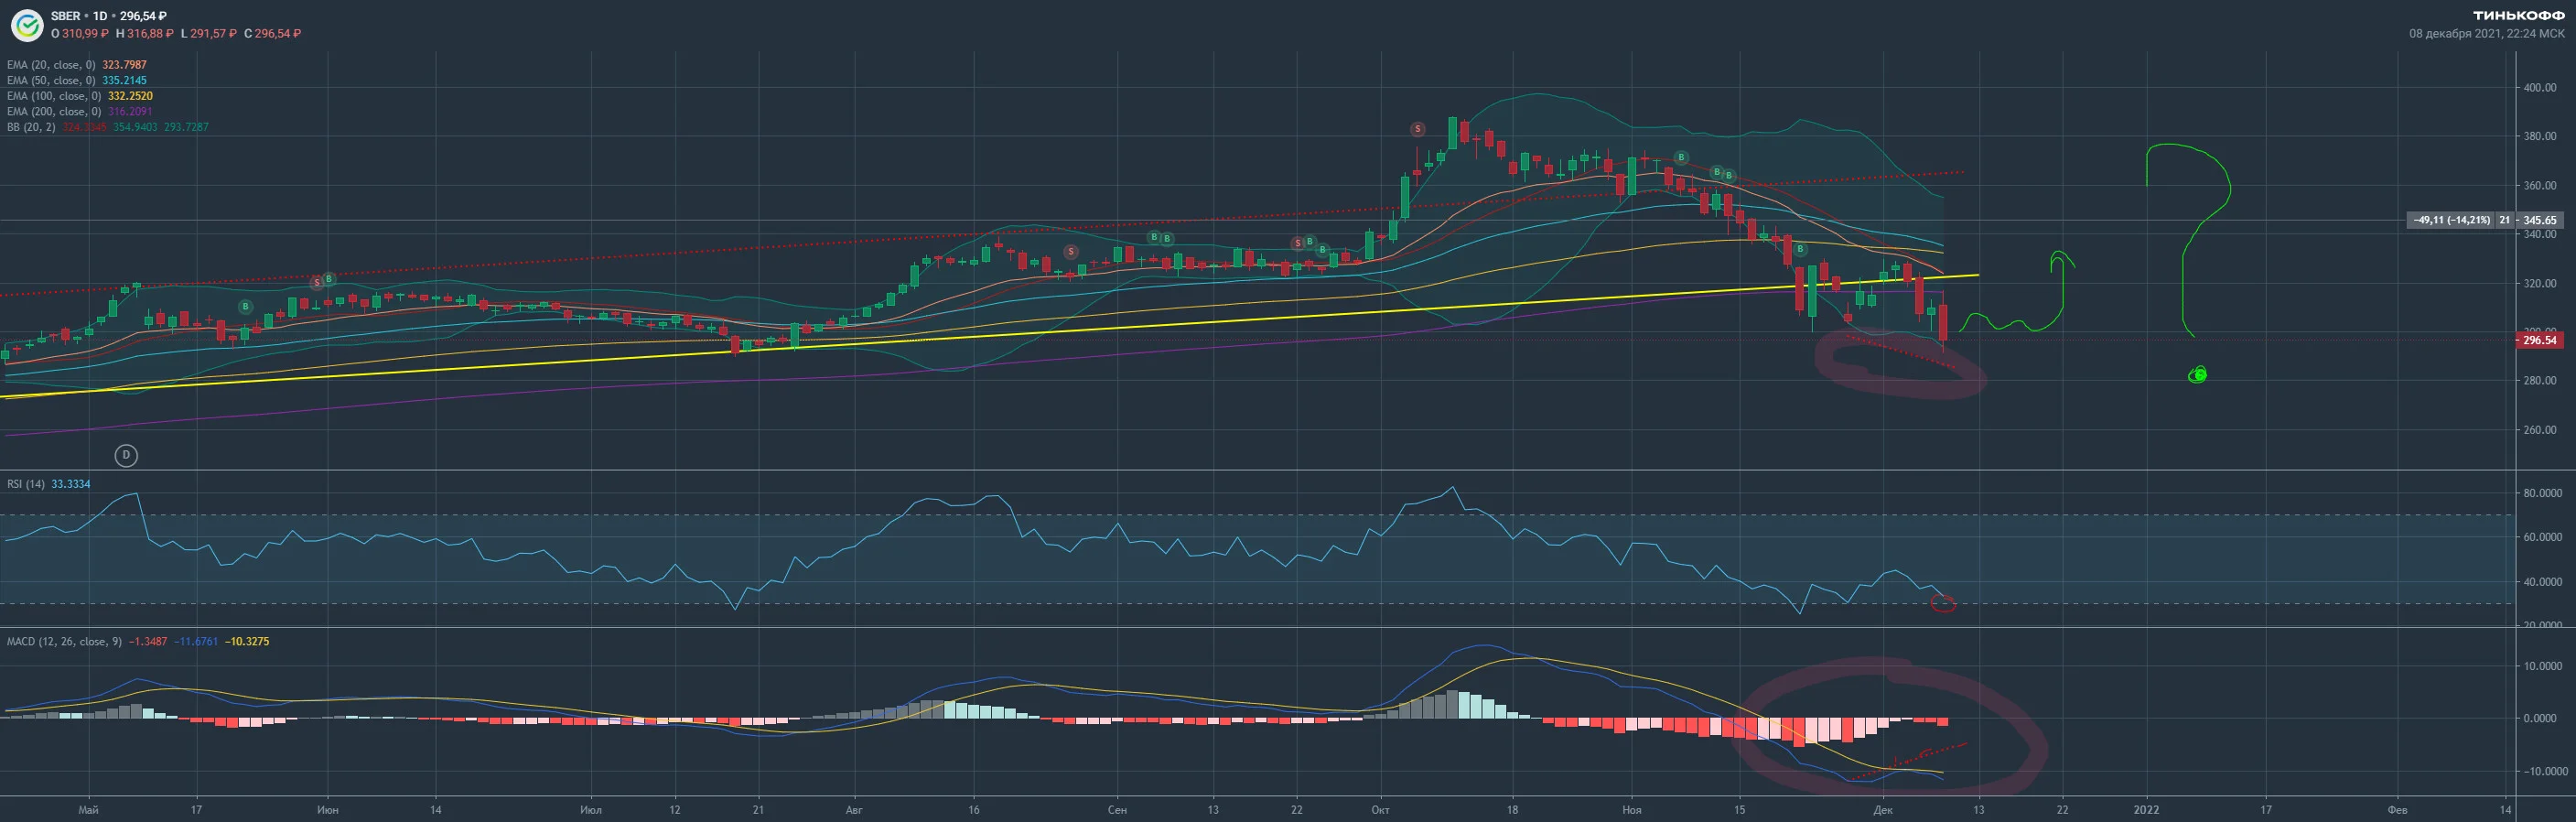Viewport: 2576px width, 822px height.
Task: Click the 360.00 price axis label
Action: pyautogui.click(x=2540, y=185)
